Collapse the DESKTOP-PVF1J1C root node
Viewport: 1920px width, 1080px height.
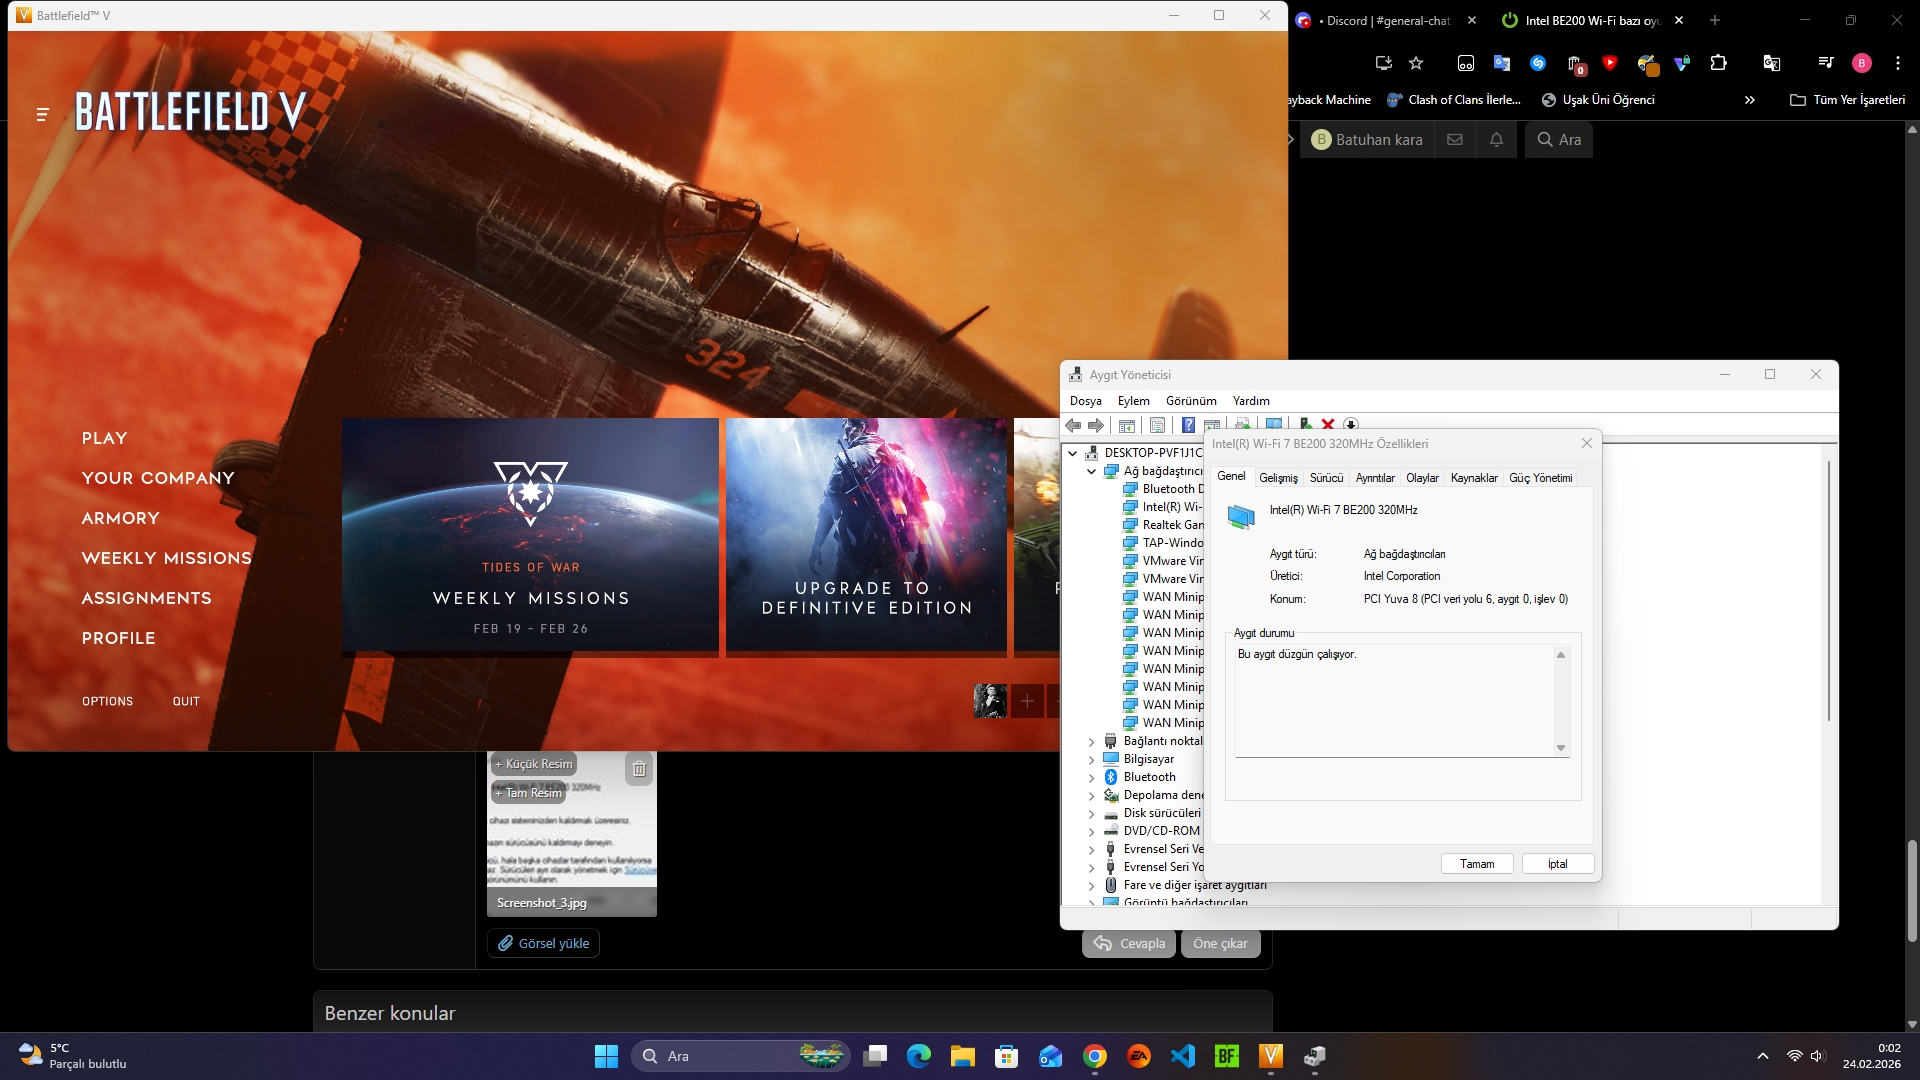(x=1073, y=453)
